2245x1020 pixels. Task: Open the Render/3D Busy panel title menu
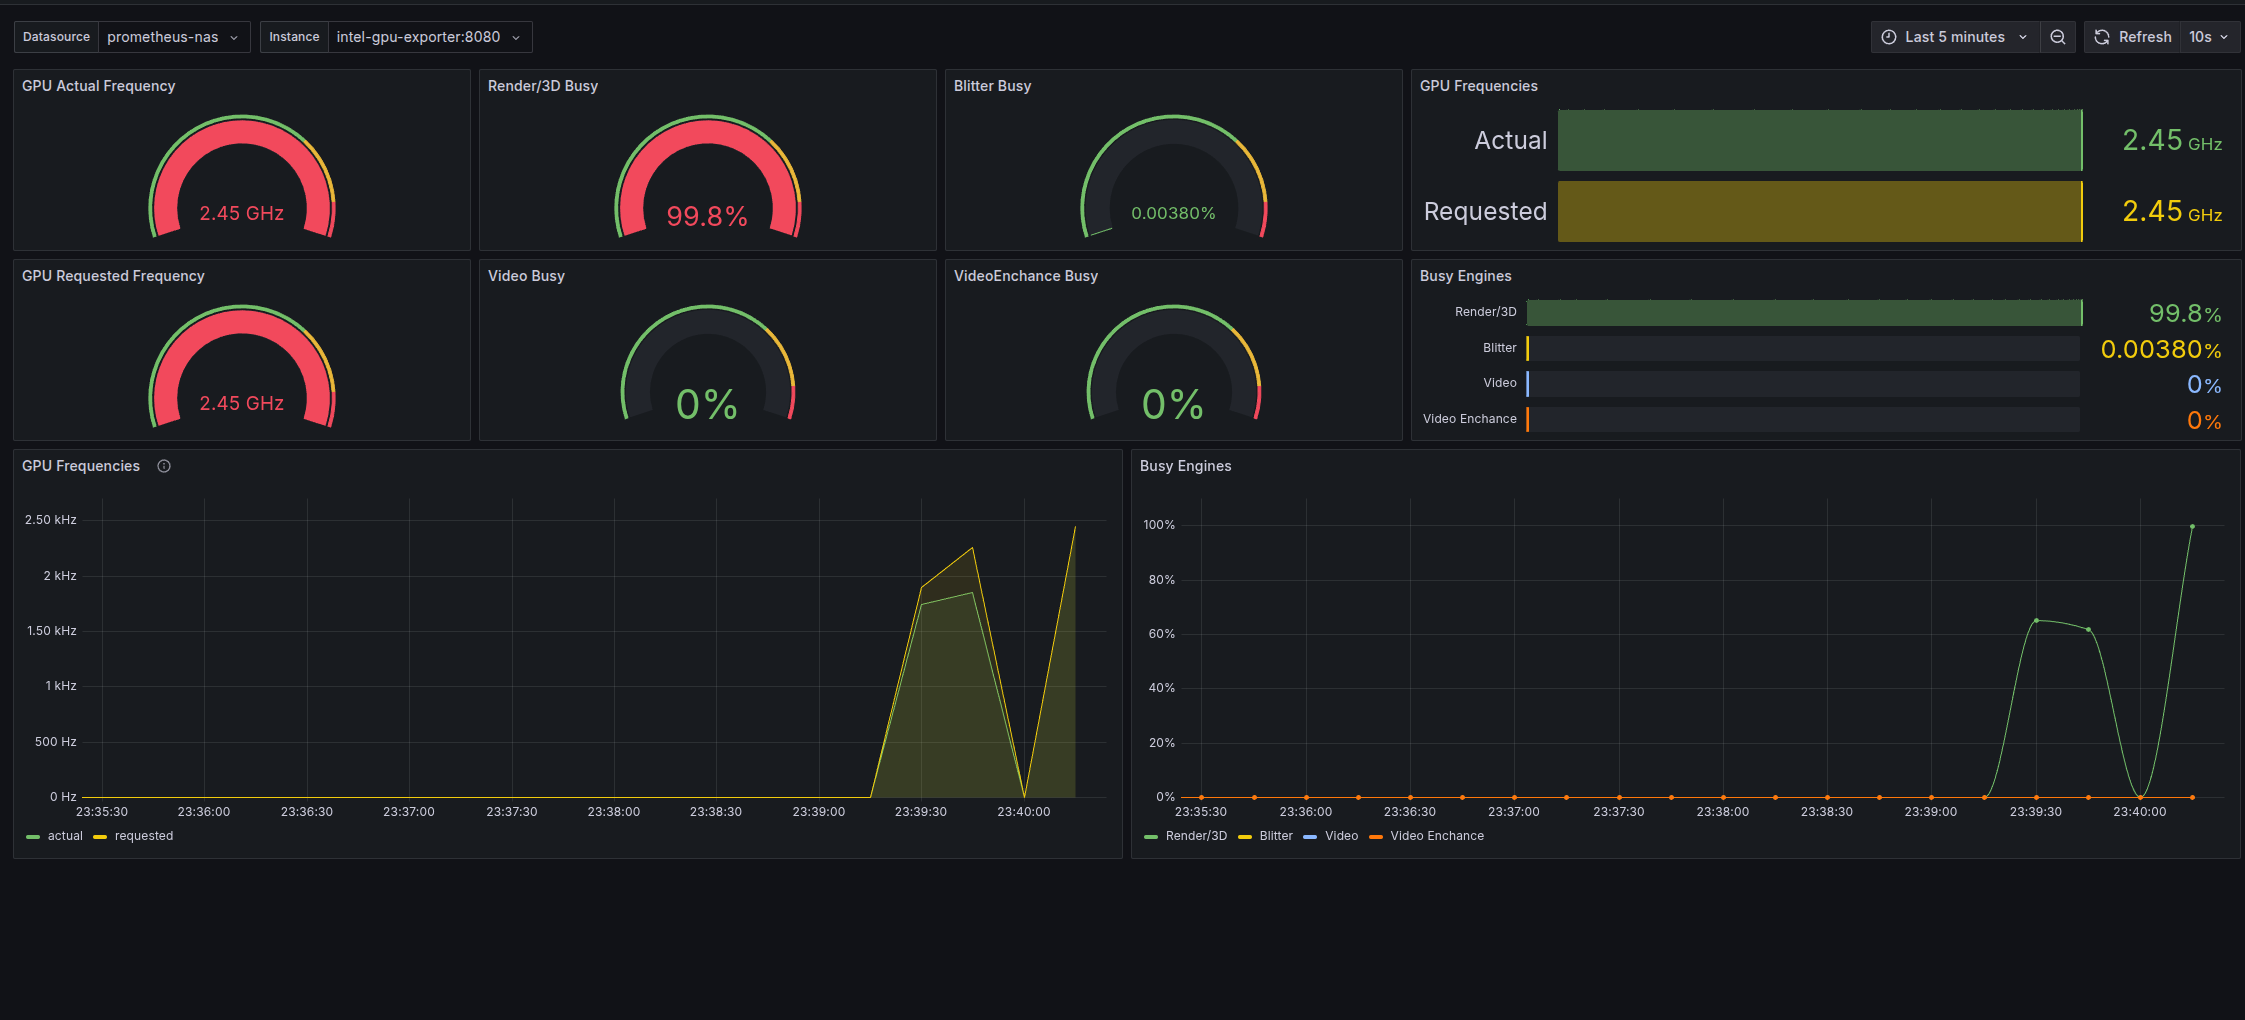point(543,86)
